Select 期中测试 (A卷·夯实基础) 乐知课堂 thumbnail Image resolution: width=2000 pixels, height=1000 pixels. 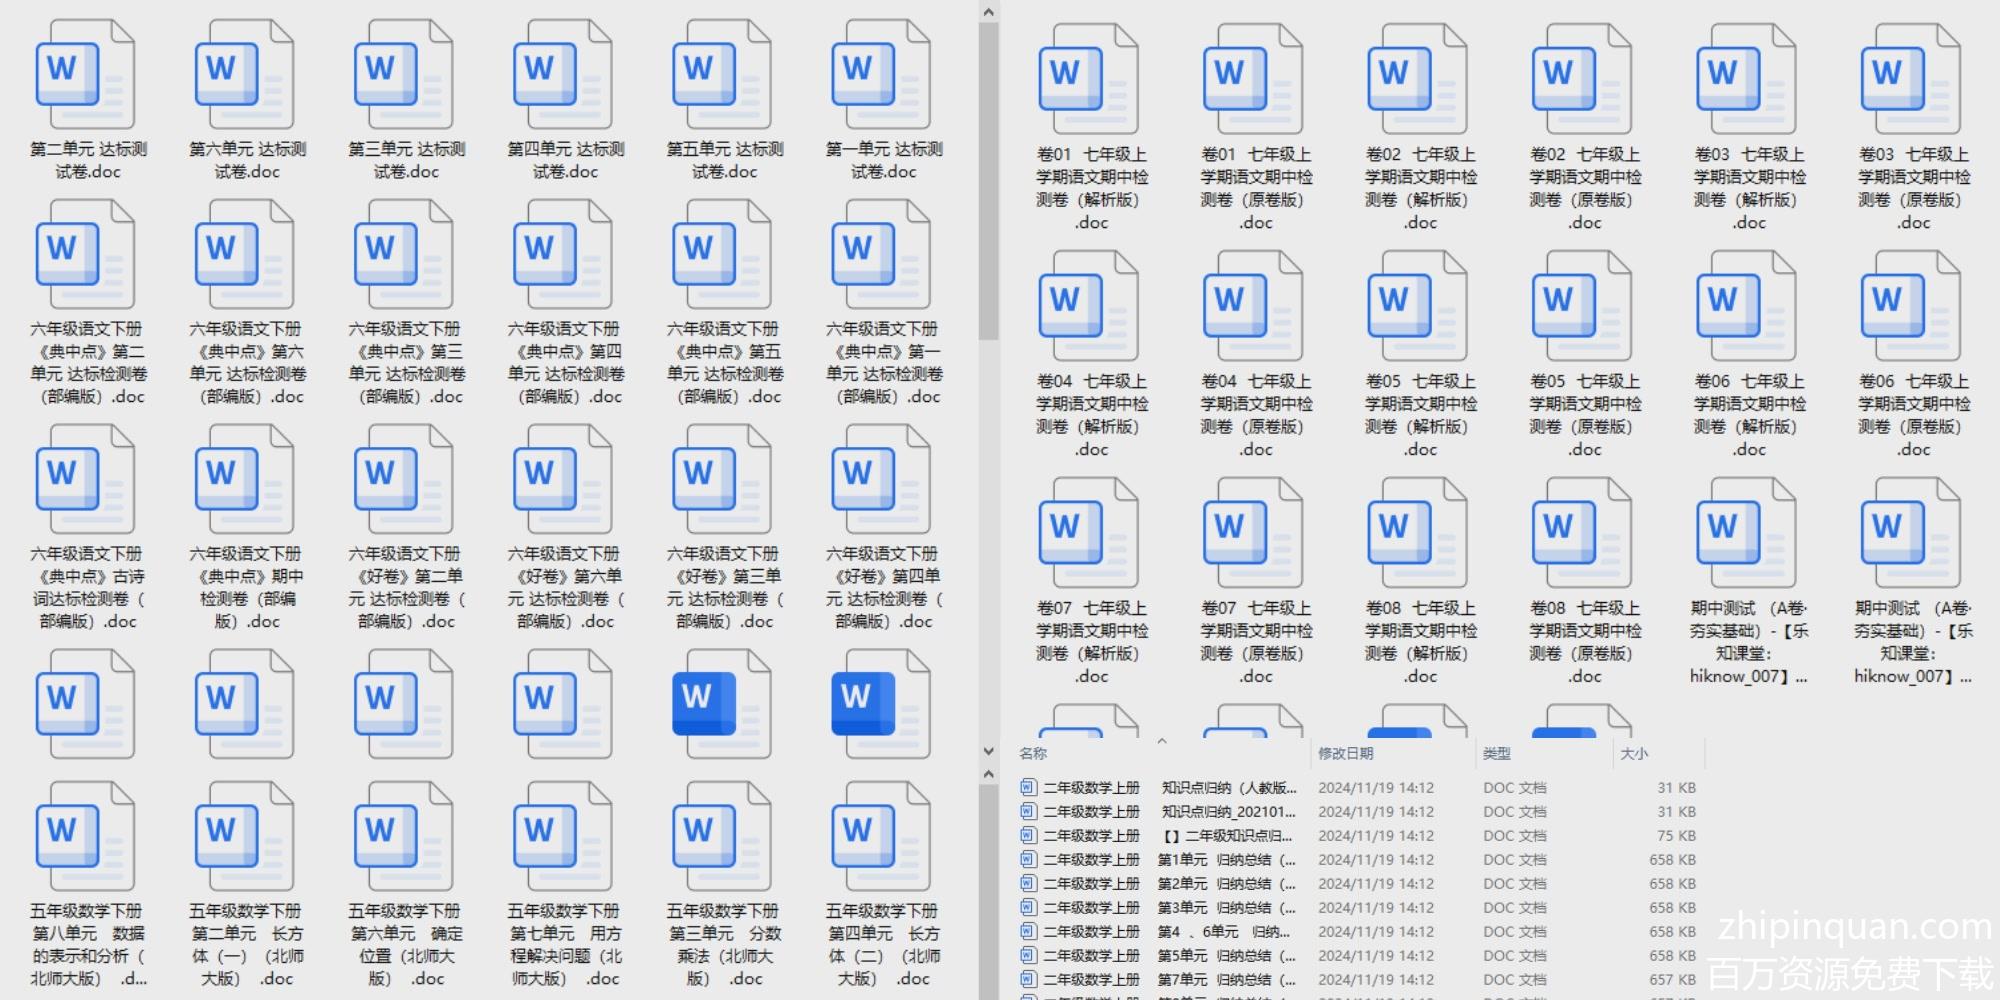[1747, 533]
